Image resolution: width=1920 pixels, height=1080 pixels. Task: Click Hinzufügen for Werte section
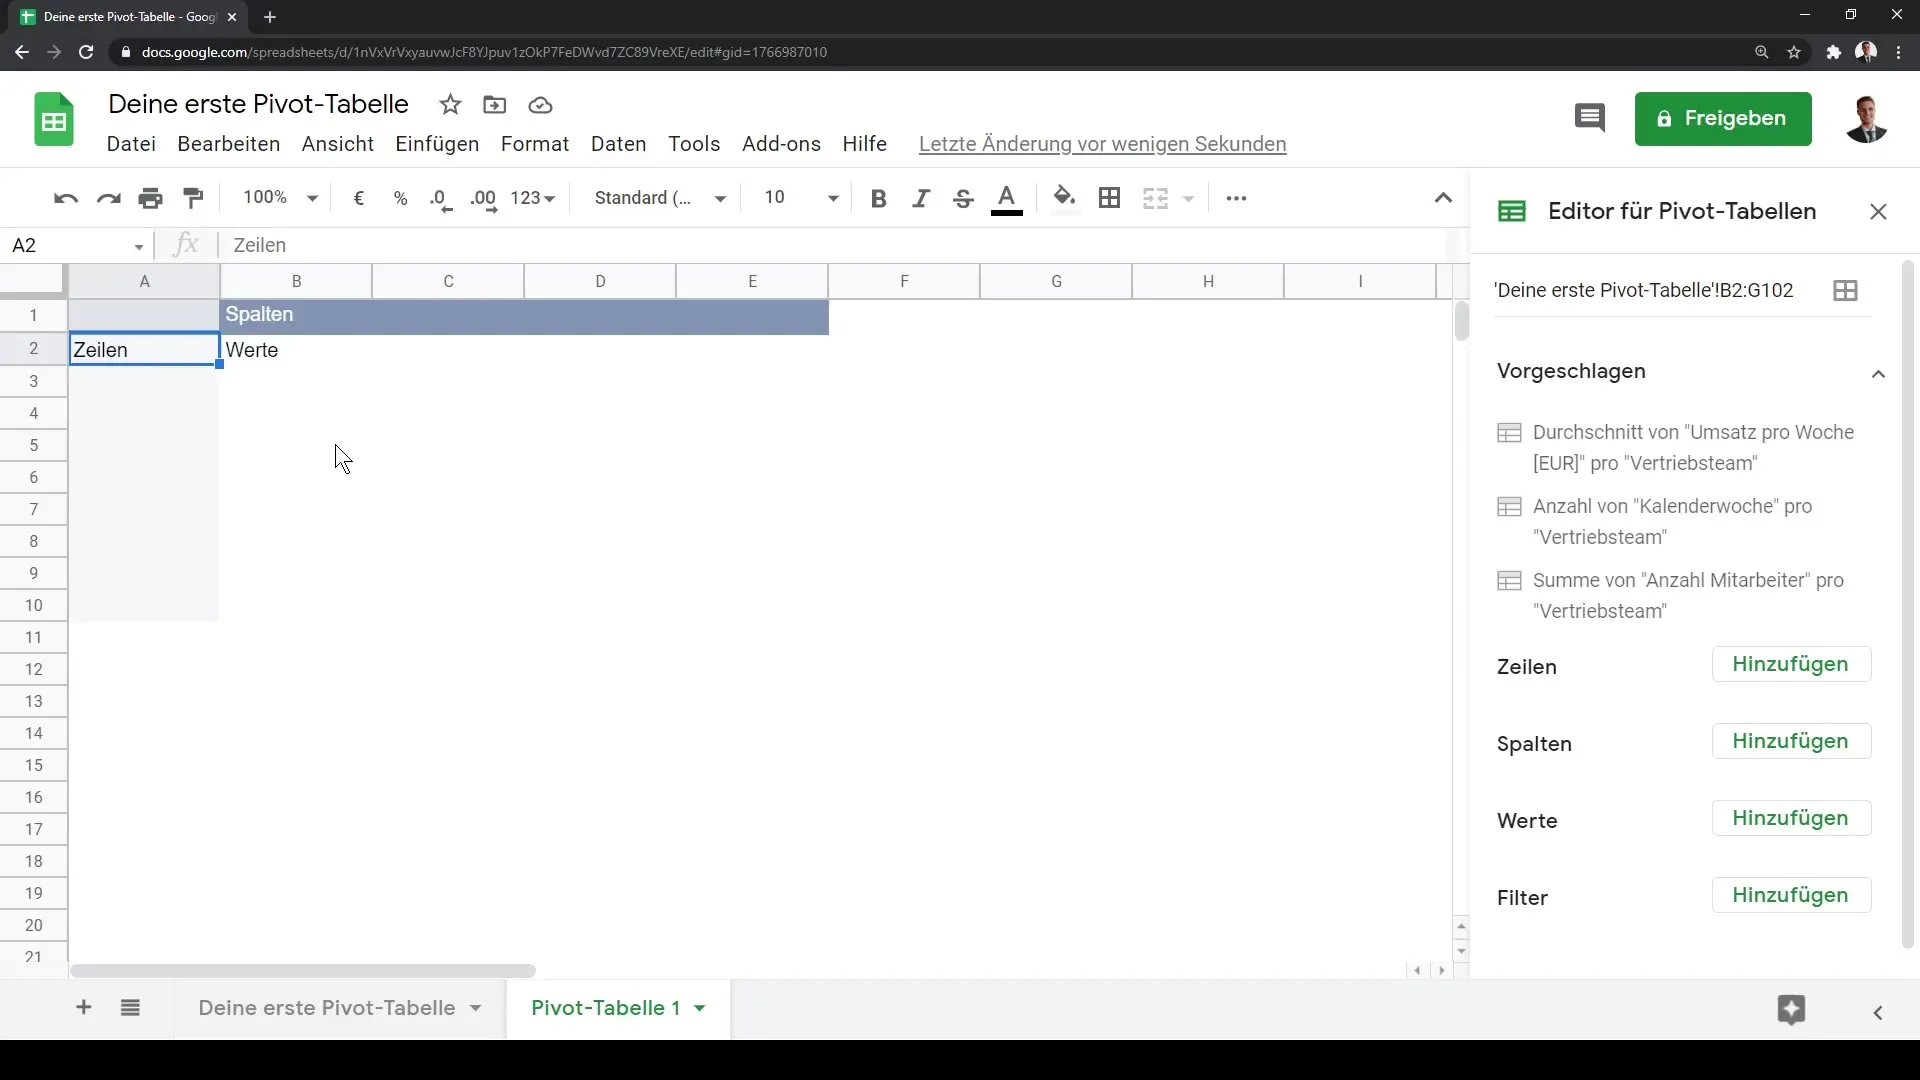(x=1791, y=818)
